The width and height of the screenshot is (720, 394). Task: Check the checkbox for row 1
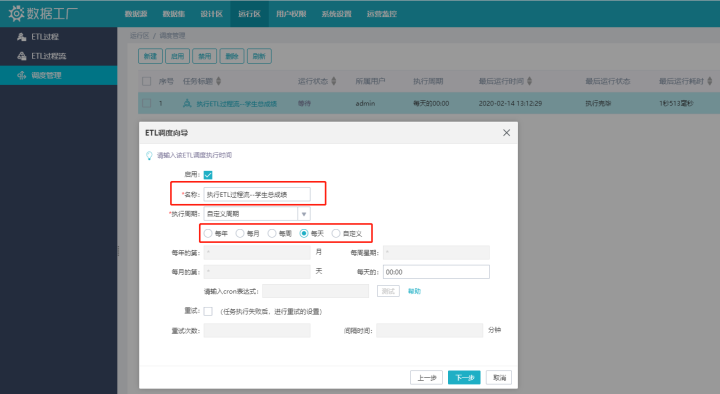point(146,103)
